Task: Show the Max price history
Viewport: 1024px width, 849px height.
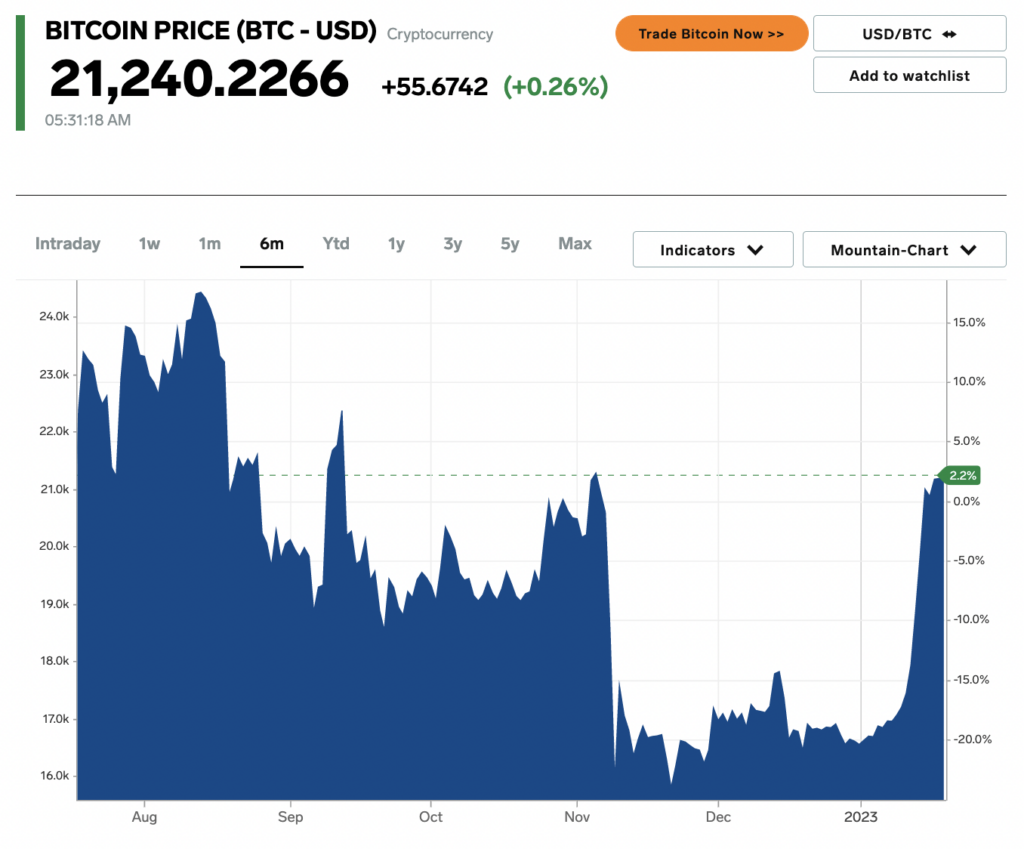Action: [575, 244]
